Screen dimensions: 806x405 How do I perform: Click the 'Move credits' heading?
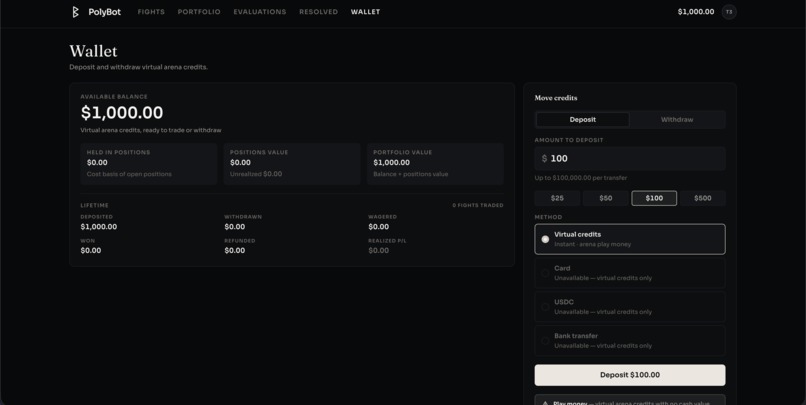point(556,98)
